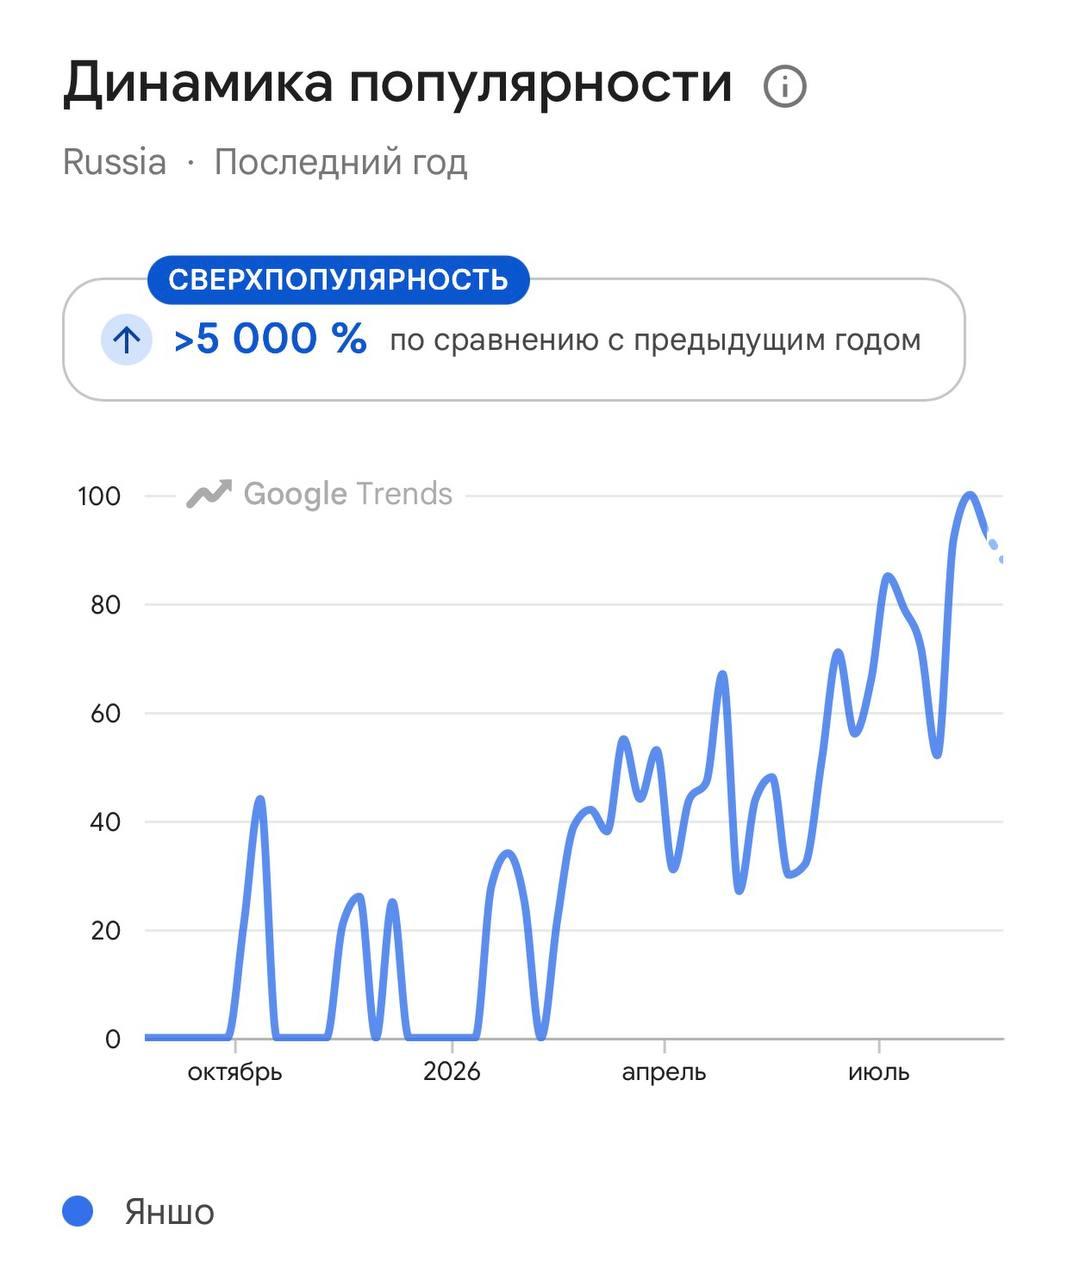This screenshot has width=1086, height=1280.
Task: Click the октябрь axis label
Action: [x=235, y=1072]
